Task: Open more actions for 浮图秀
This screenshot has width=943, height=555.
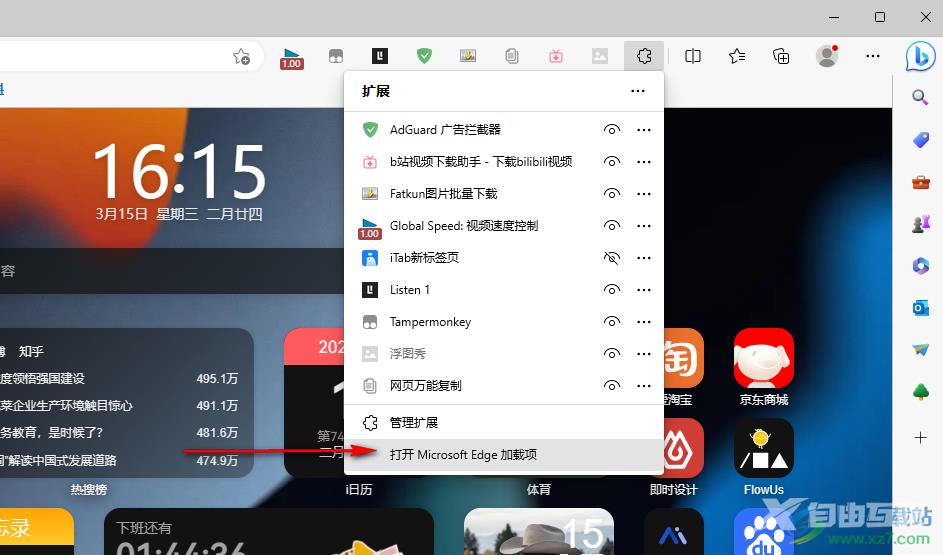Action: pos(644,354)
